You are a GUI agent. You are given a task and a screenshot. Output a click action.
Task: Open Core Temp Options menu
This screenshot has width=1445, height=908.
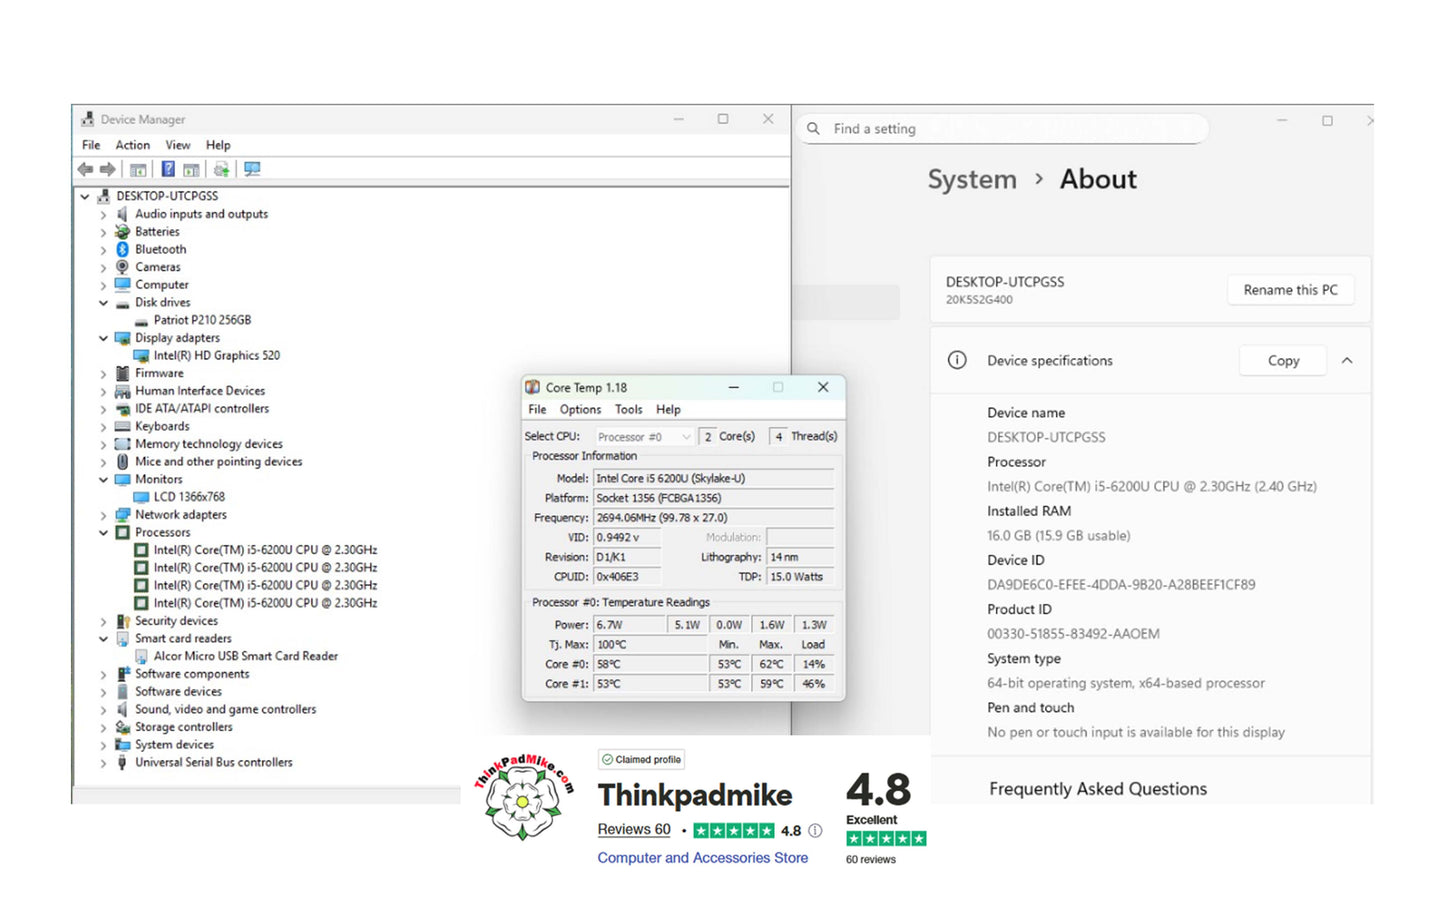click(x=580, y=409)
